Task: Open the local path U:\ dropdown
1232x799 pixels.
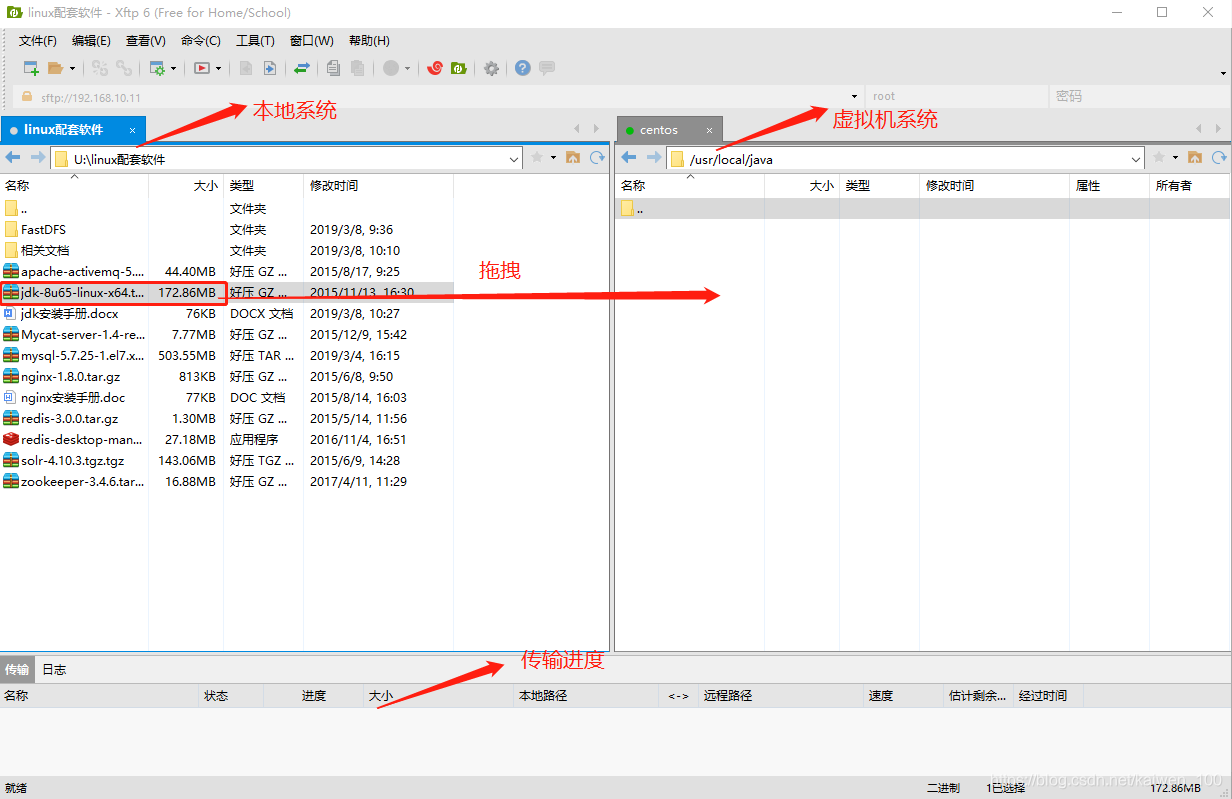Action: point(514,159)
